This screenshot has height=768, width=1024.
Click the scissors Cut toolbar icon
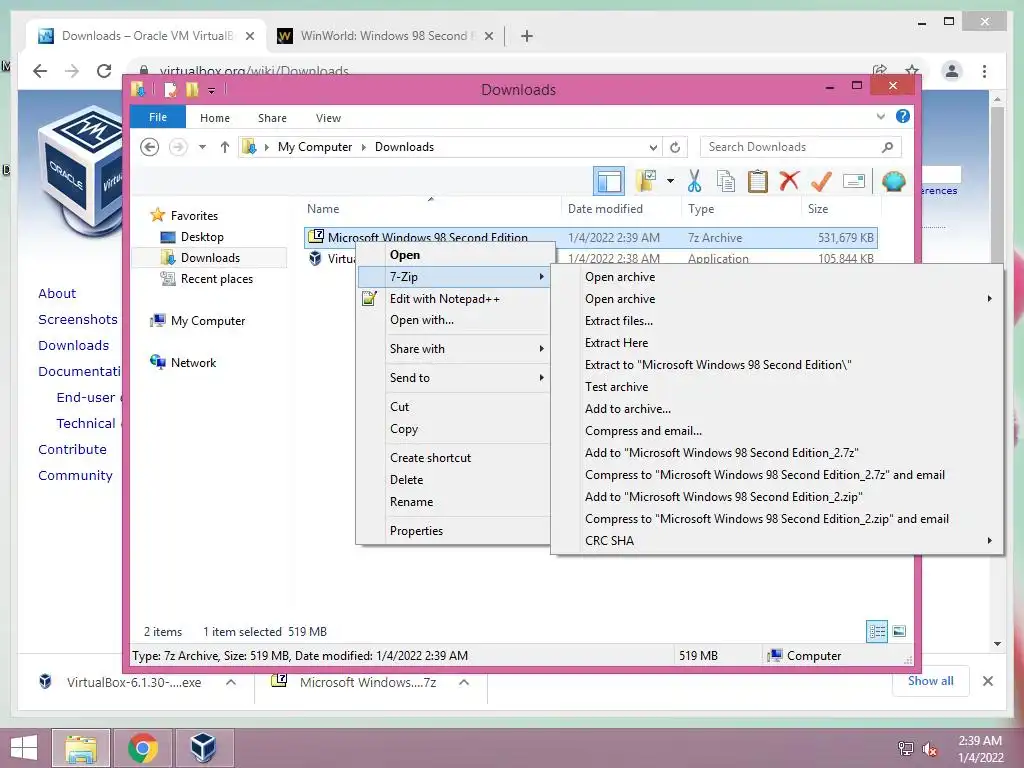click(x=694, y=181)
